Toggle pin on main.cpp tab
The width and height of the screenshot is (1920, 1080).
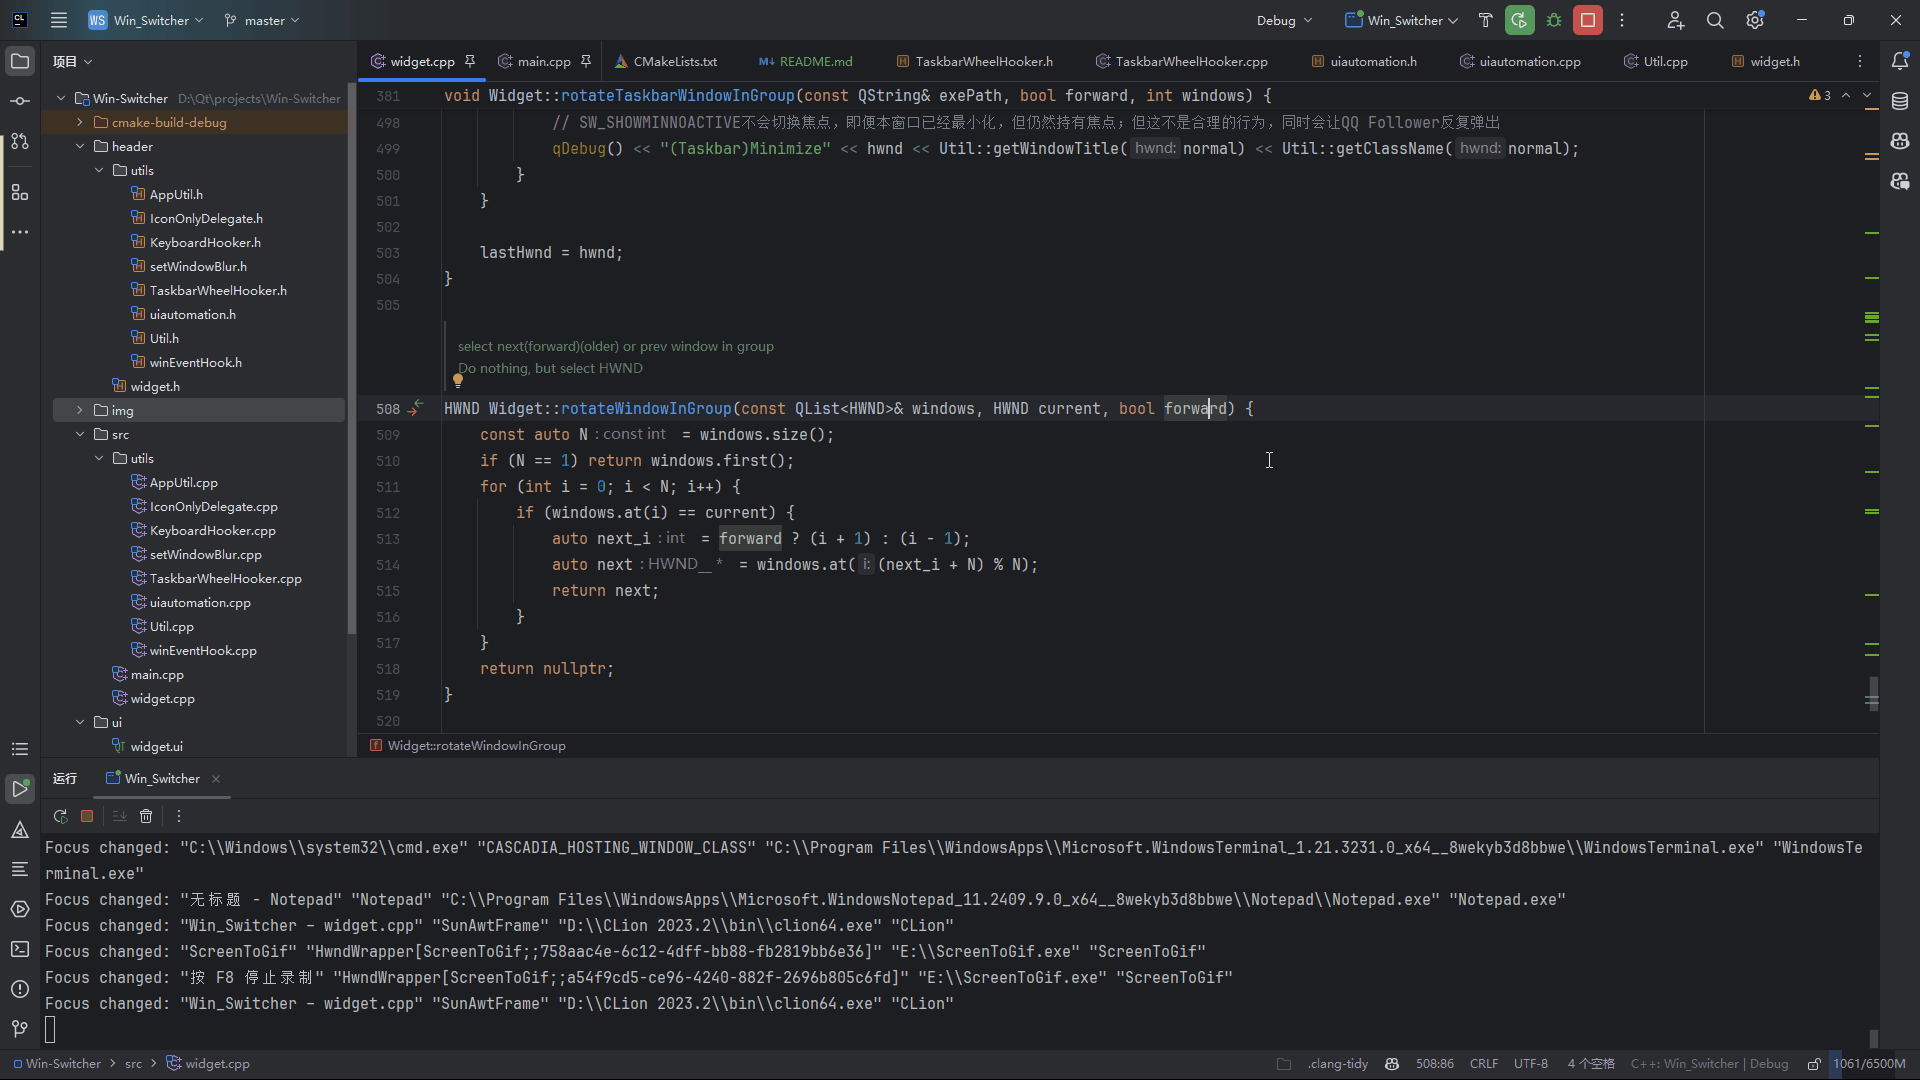click(586, 61)
